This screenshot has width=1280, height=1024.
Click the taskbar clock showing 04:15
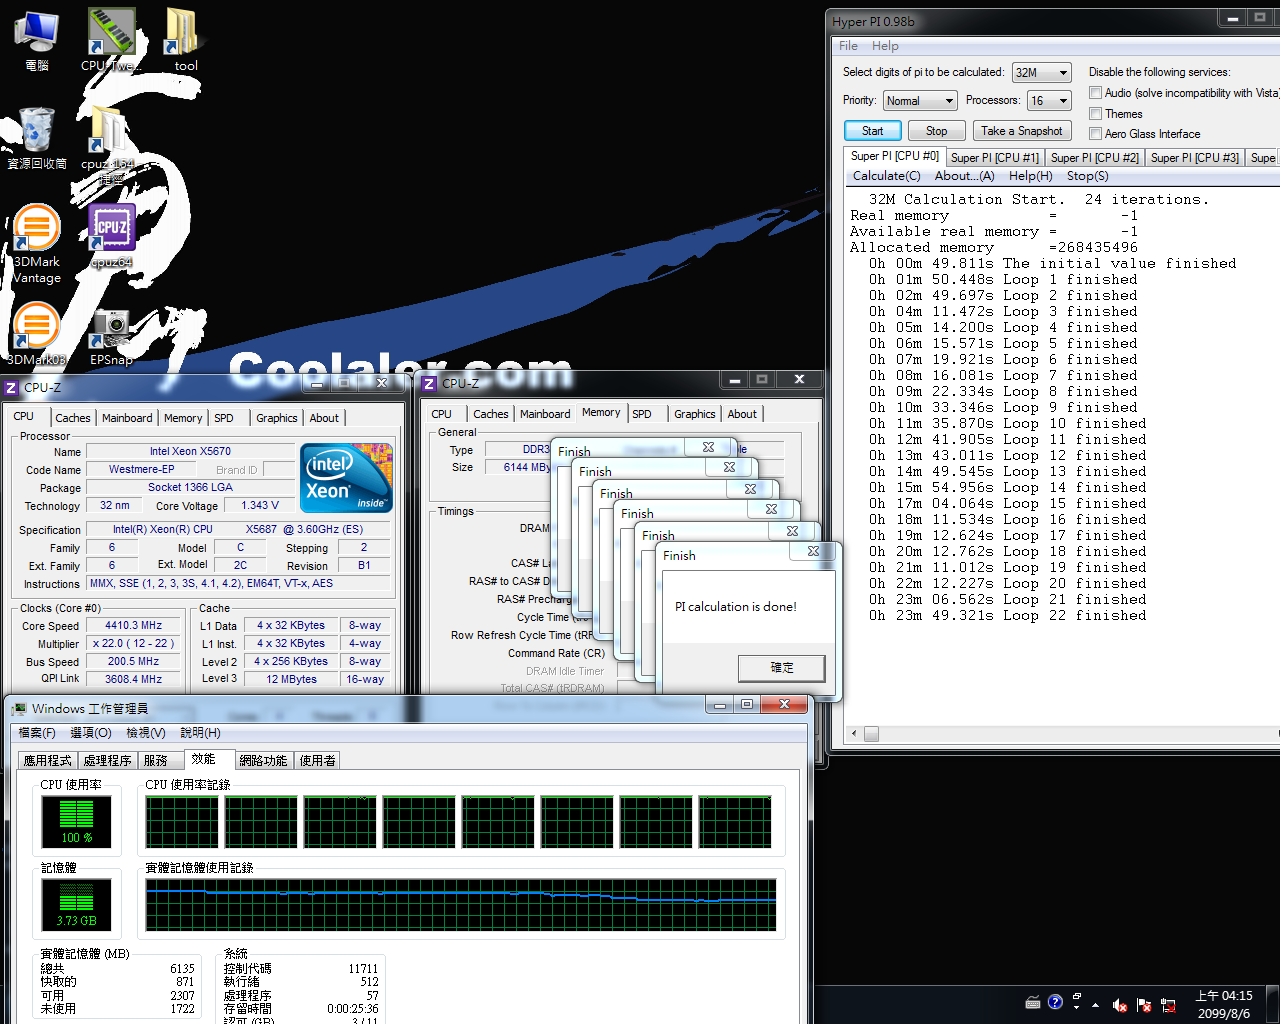1223,1004
